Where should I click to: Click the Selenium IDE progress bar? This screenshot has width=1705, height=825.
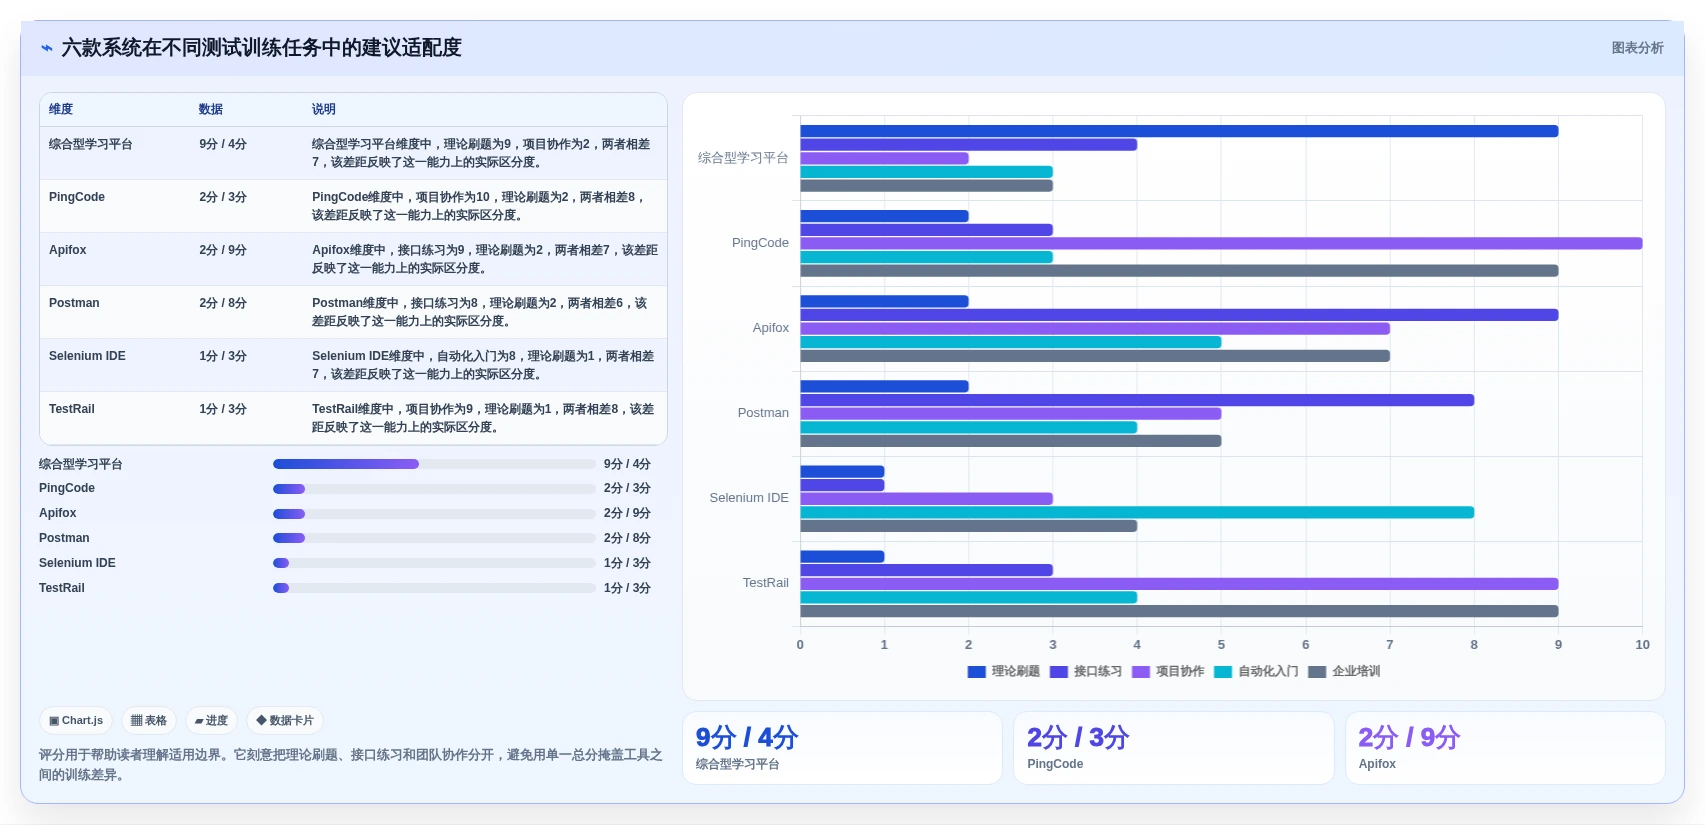434,563
